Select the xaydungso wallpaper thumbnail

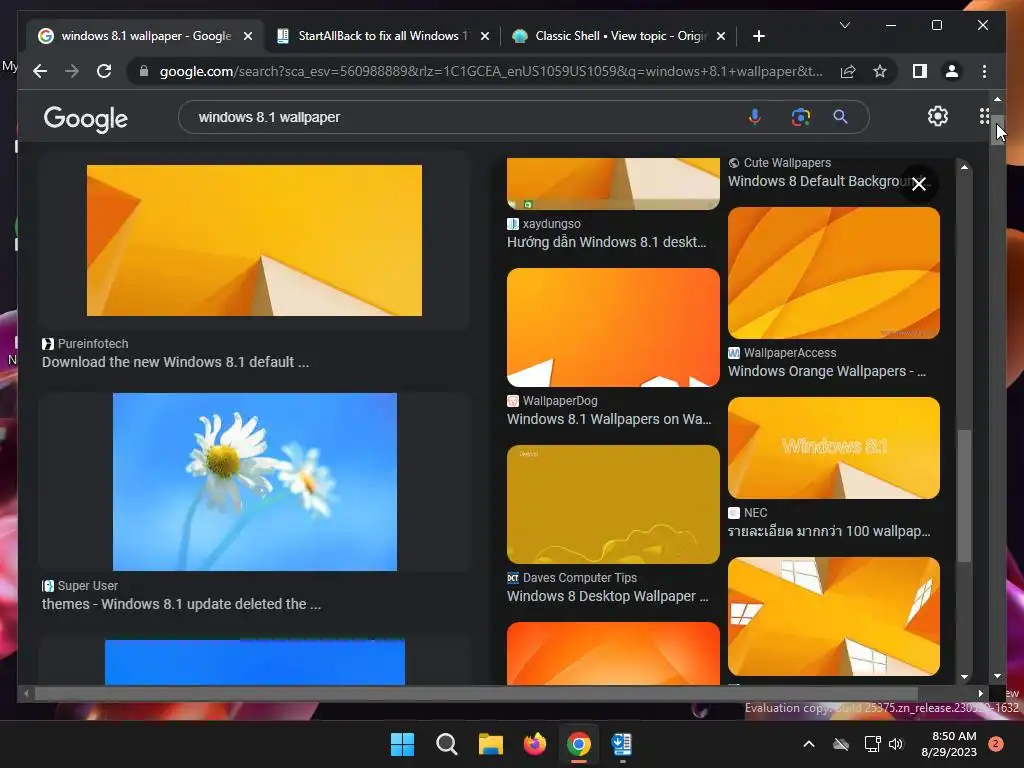click(613, 184)
